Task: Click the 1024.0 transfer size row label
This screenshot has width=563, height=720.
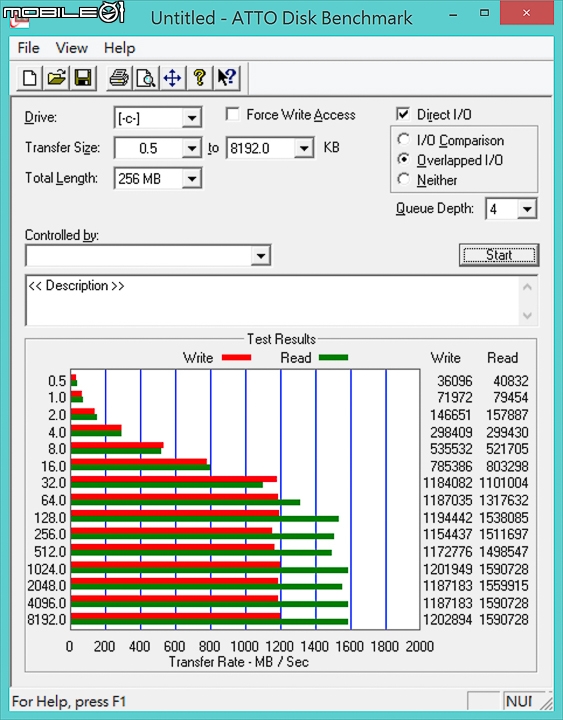Action: pos(47,569)
